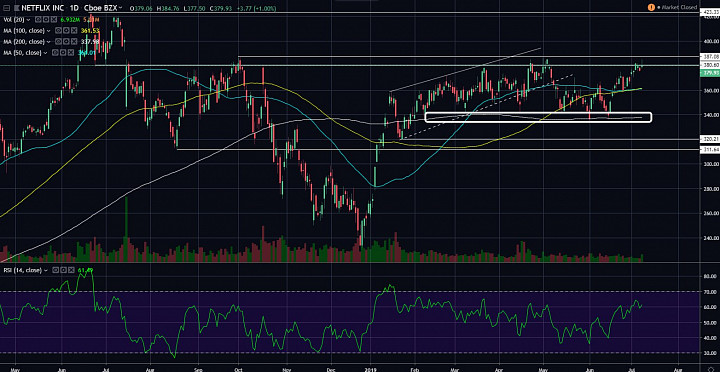Image resolution: width=720 pixels, height=372 pixels.
Task: Click the 1D interval label
Action: (74, 8)
